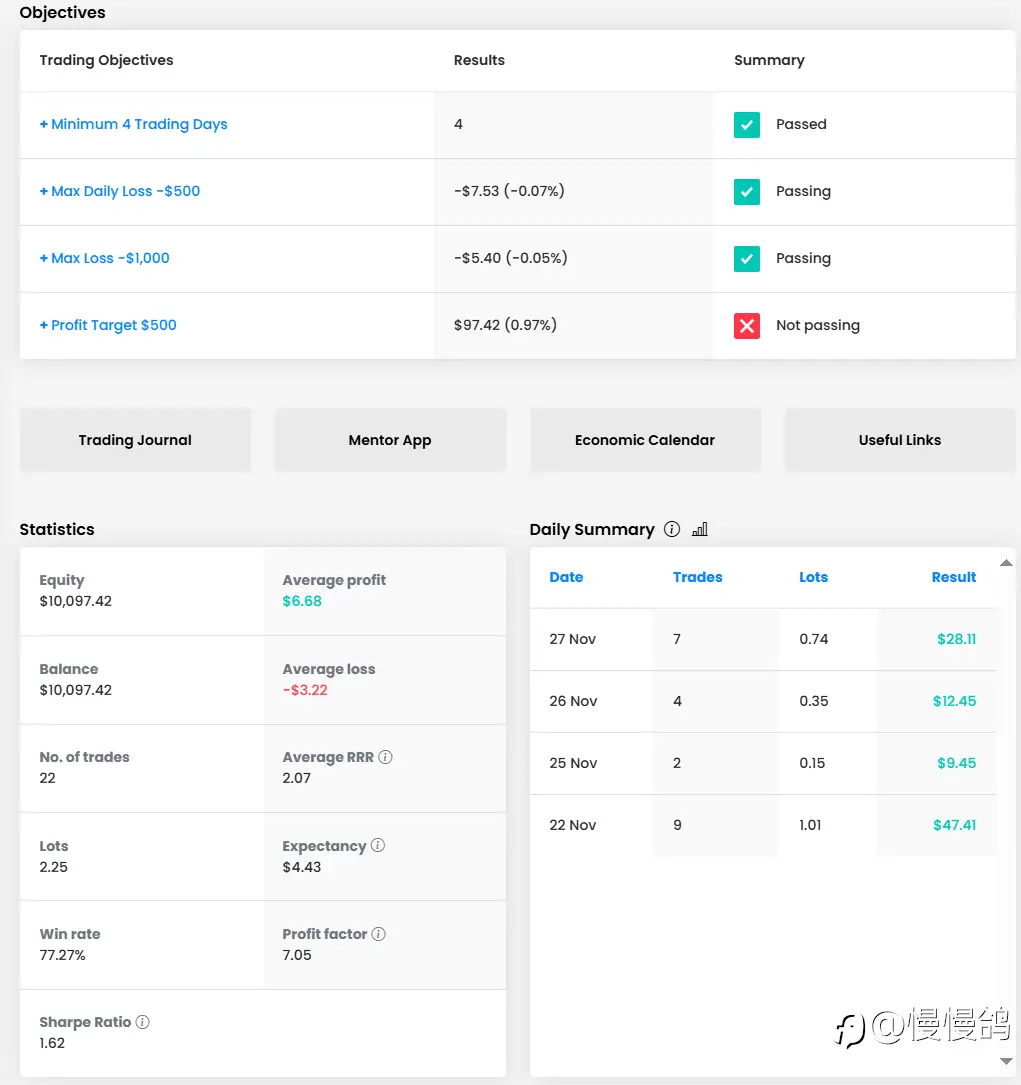Click info icon next to Sharpe Ratio

click(x=142, y=1022)
